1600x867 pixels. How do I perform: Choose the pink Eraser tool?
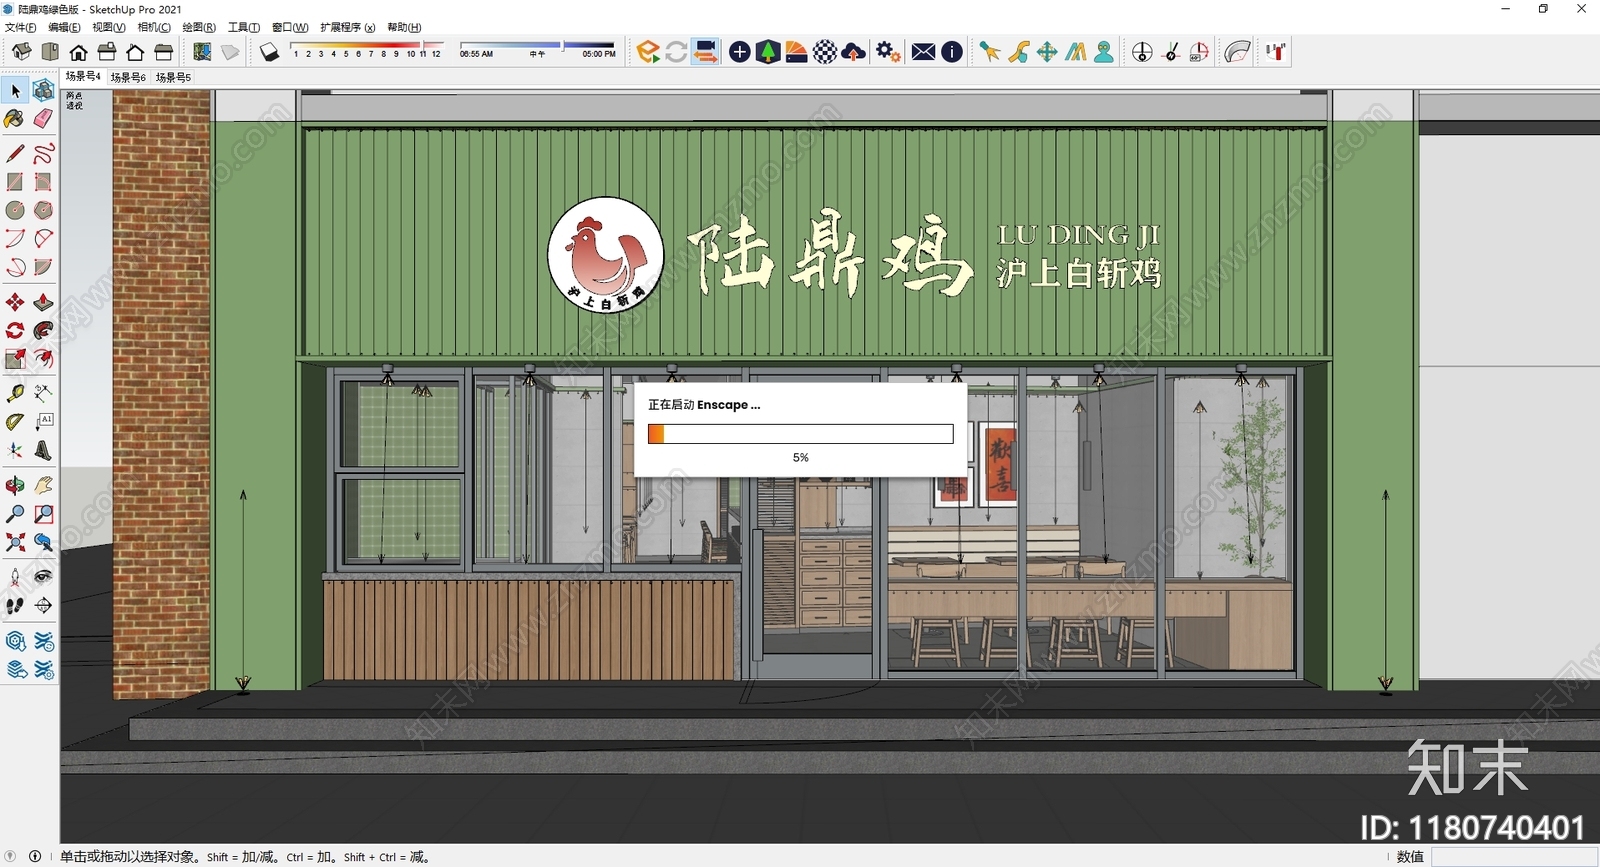pos(43,119)
